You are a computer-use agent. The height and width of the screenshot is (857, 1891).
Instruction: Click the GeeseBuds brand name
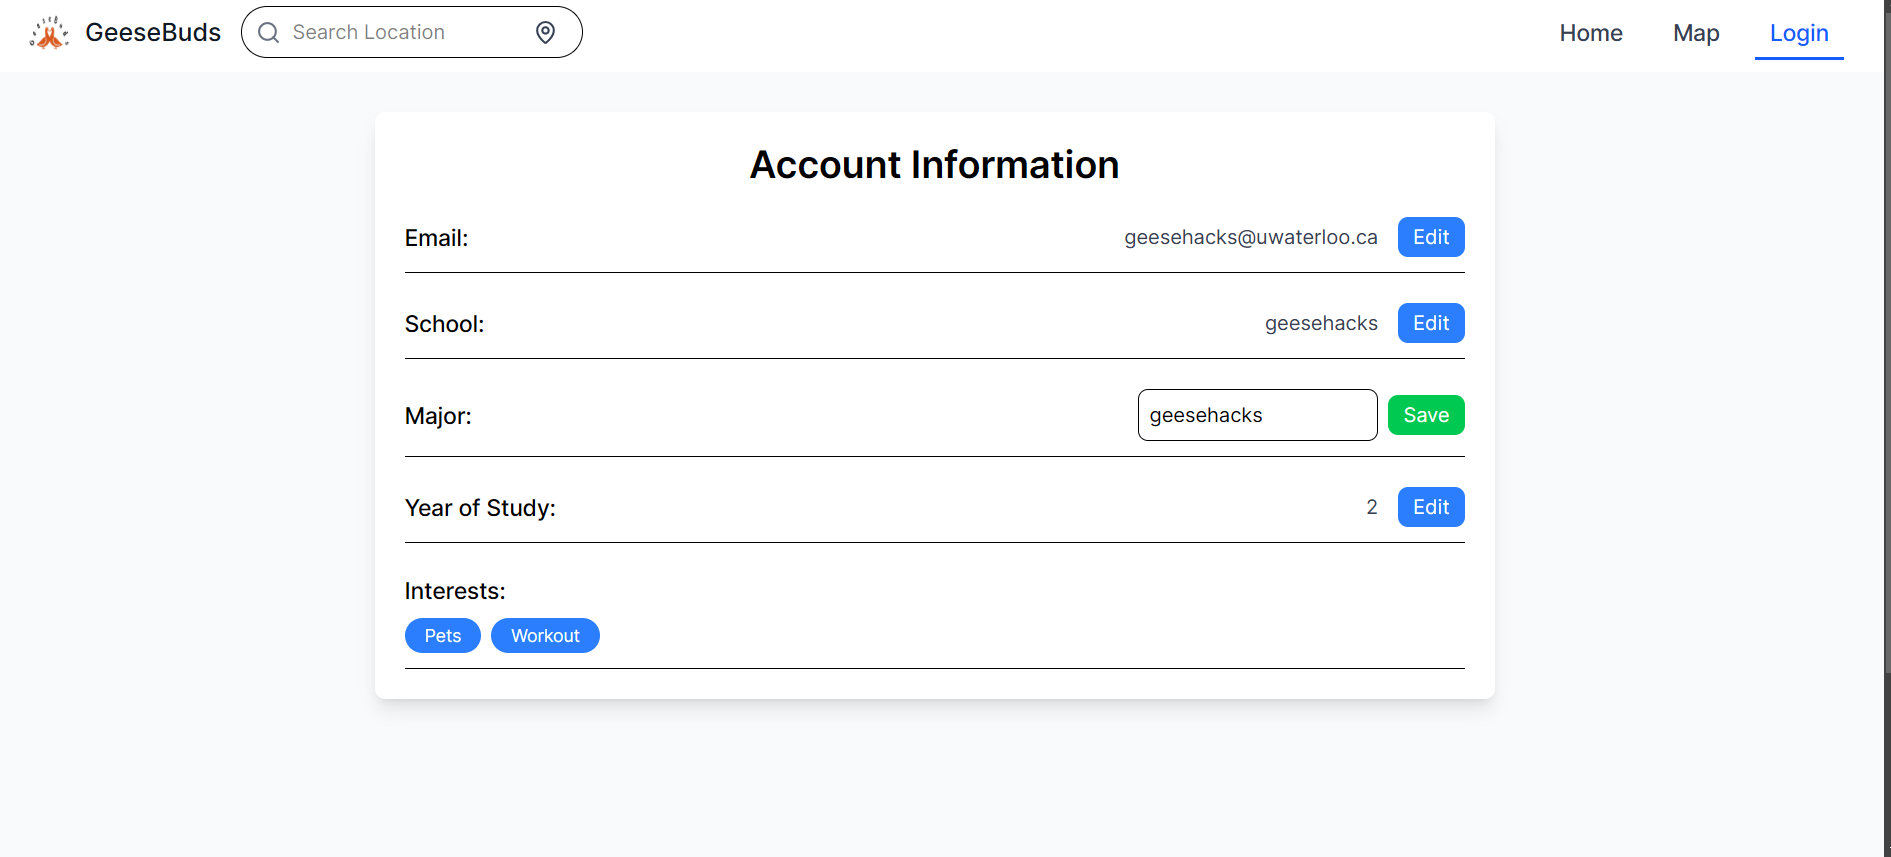[153, 33]
